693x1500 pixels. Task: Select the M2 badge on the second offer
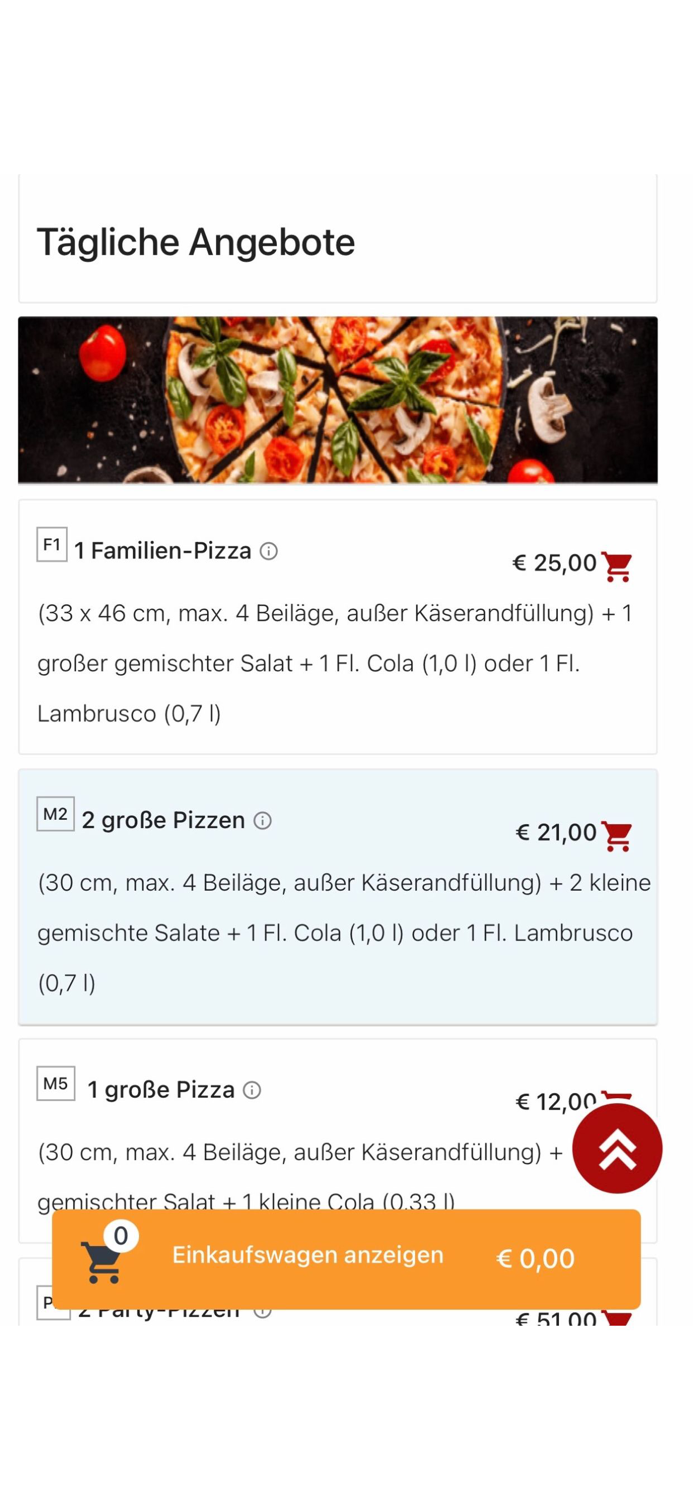(x=55, y=814)
